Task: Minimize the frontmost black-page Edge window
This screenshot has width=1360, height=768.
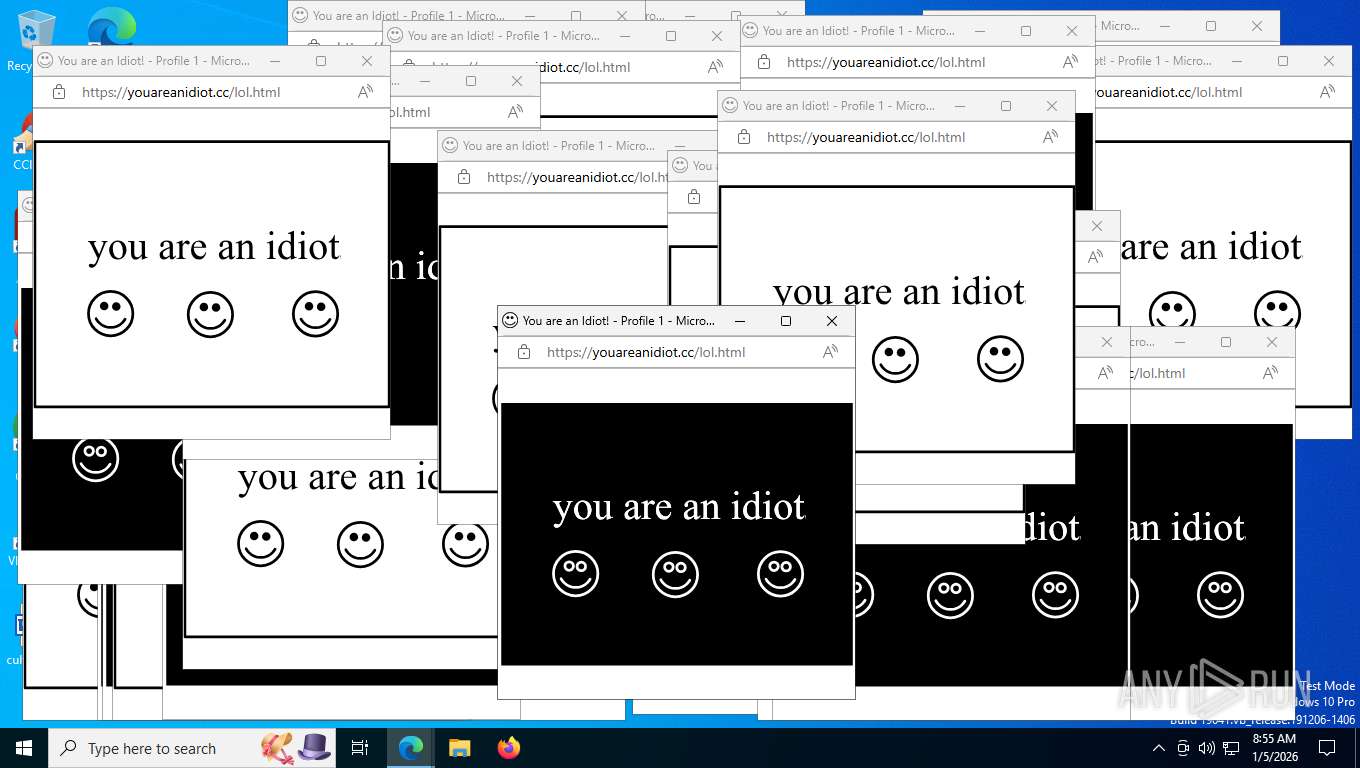Action: (740, 321)
